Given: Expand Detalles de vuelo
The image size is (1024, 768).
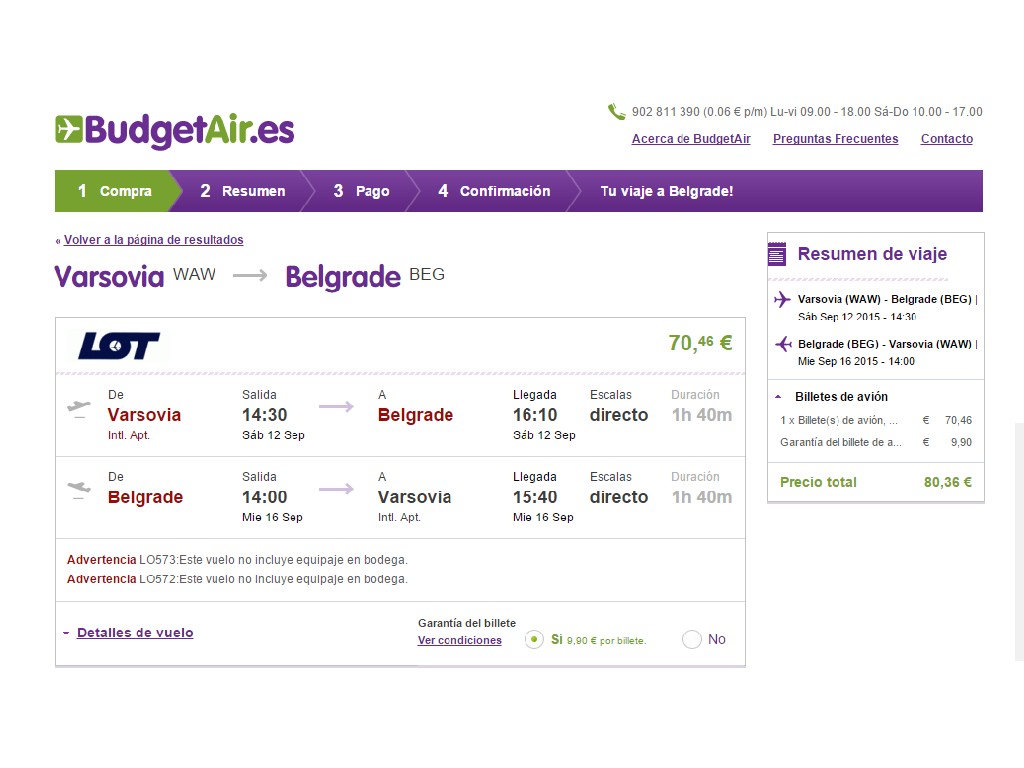Looking at the screenshot, I should point(135,633).
